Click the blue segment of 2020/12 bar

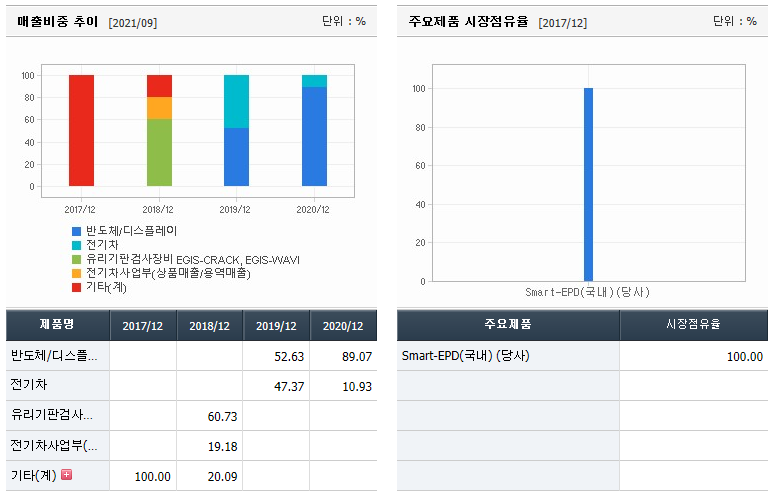[315, 137]
